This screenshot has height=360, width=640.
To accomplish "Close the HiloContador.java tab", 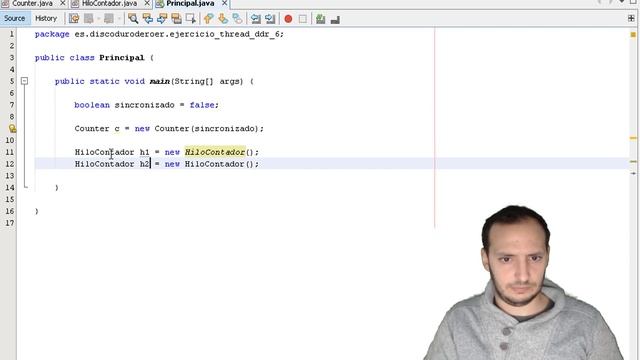I will 147,3.
